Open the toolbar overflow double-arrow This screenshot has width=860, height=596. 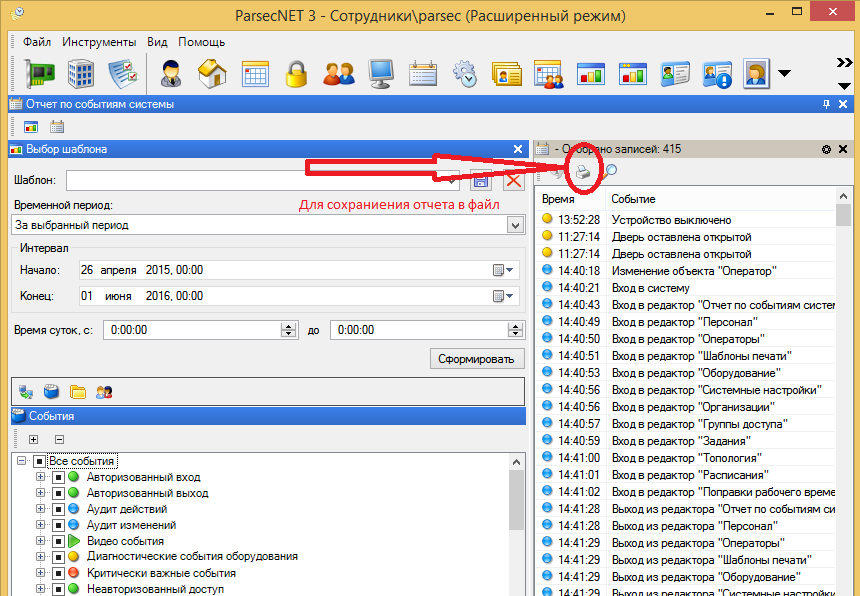point(844,63)
